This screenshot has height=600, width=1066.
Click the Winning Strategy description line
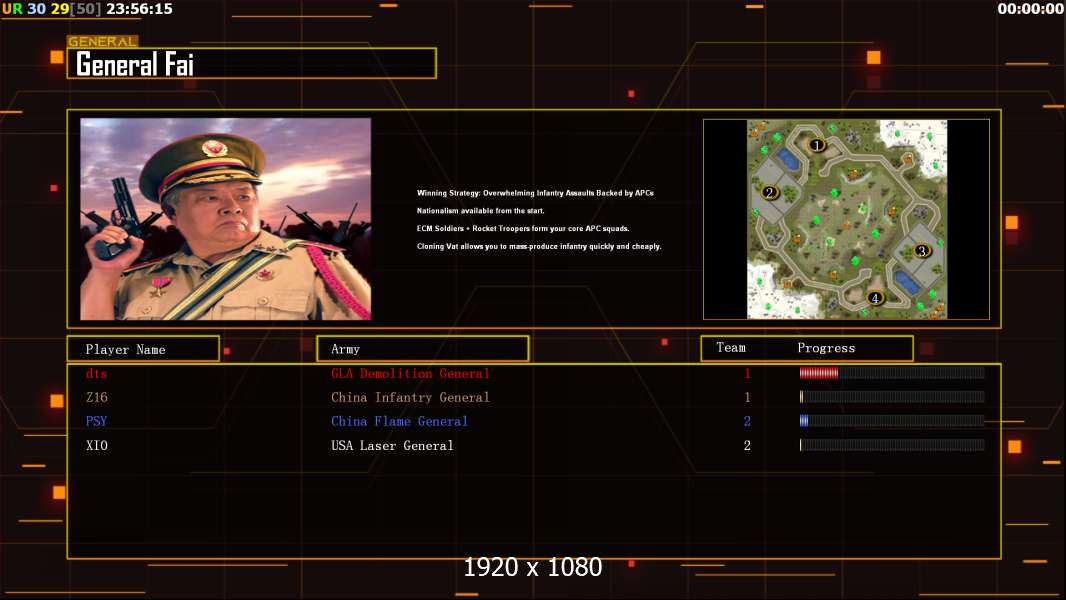[535, 193]
